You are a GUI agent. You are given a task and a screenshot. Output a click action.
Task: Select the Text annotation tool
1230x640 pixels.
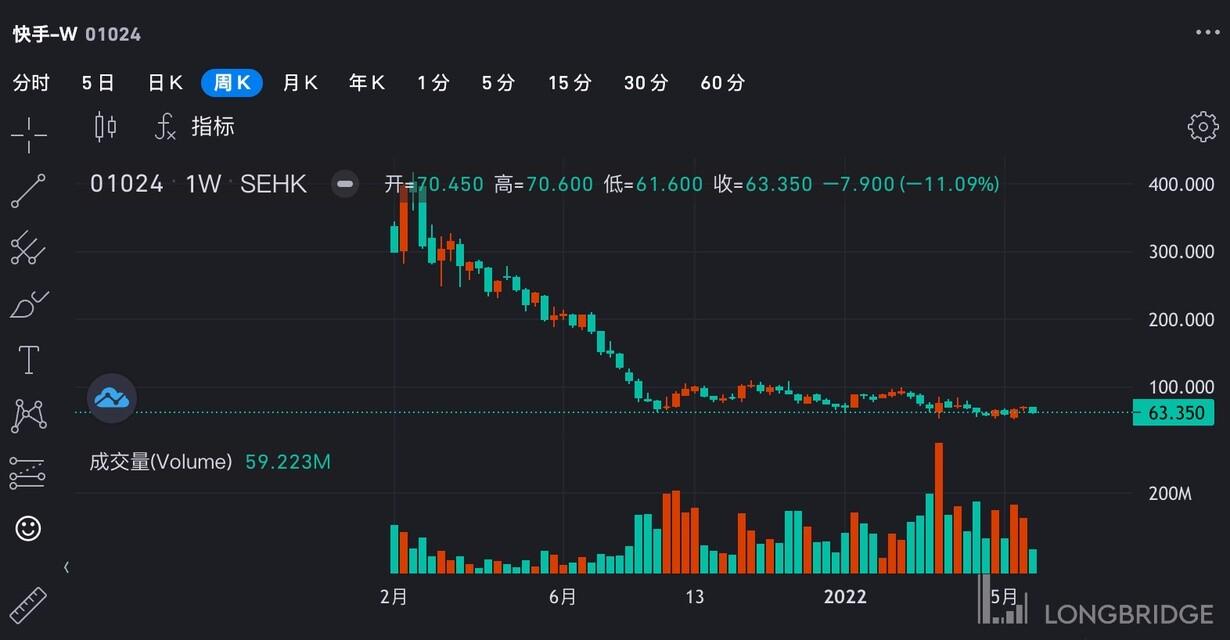pyautogui.click(x=29, y=360)
